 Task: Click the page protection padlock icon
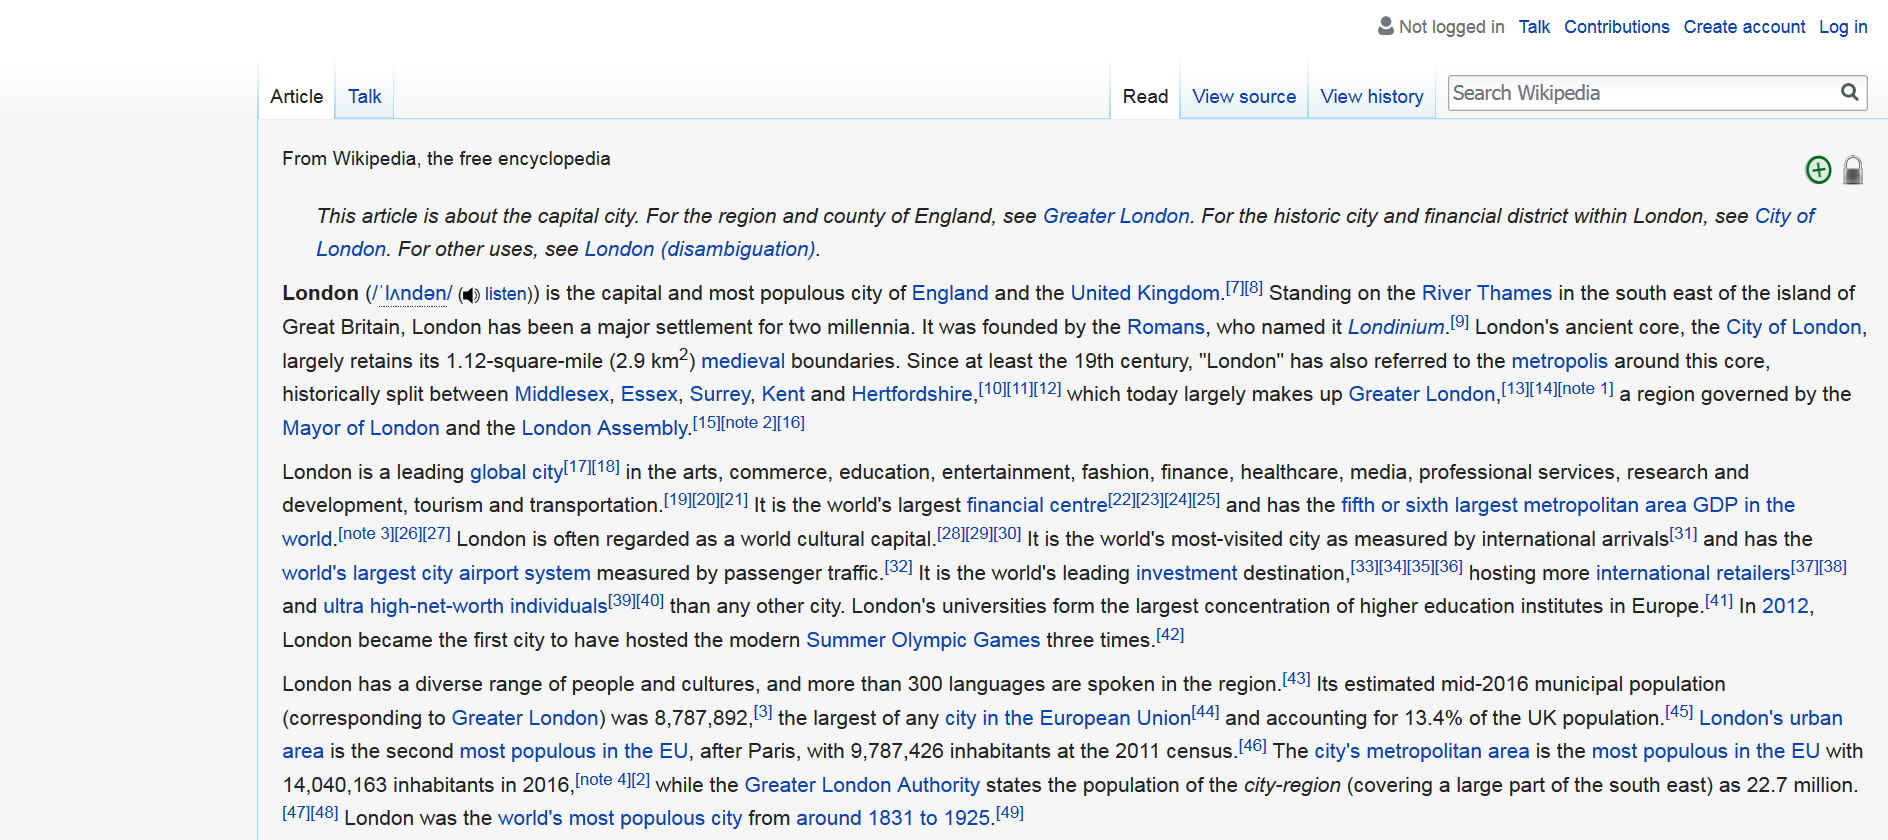[x=1853, y=170]
